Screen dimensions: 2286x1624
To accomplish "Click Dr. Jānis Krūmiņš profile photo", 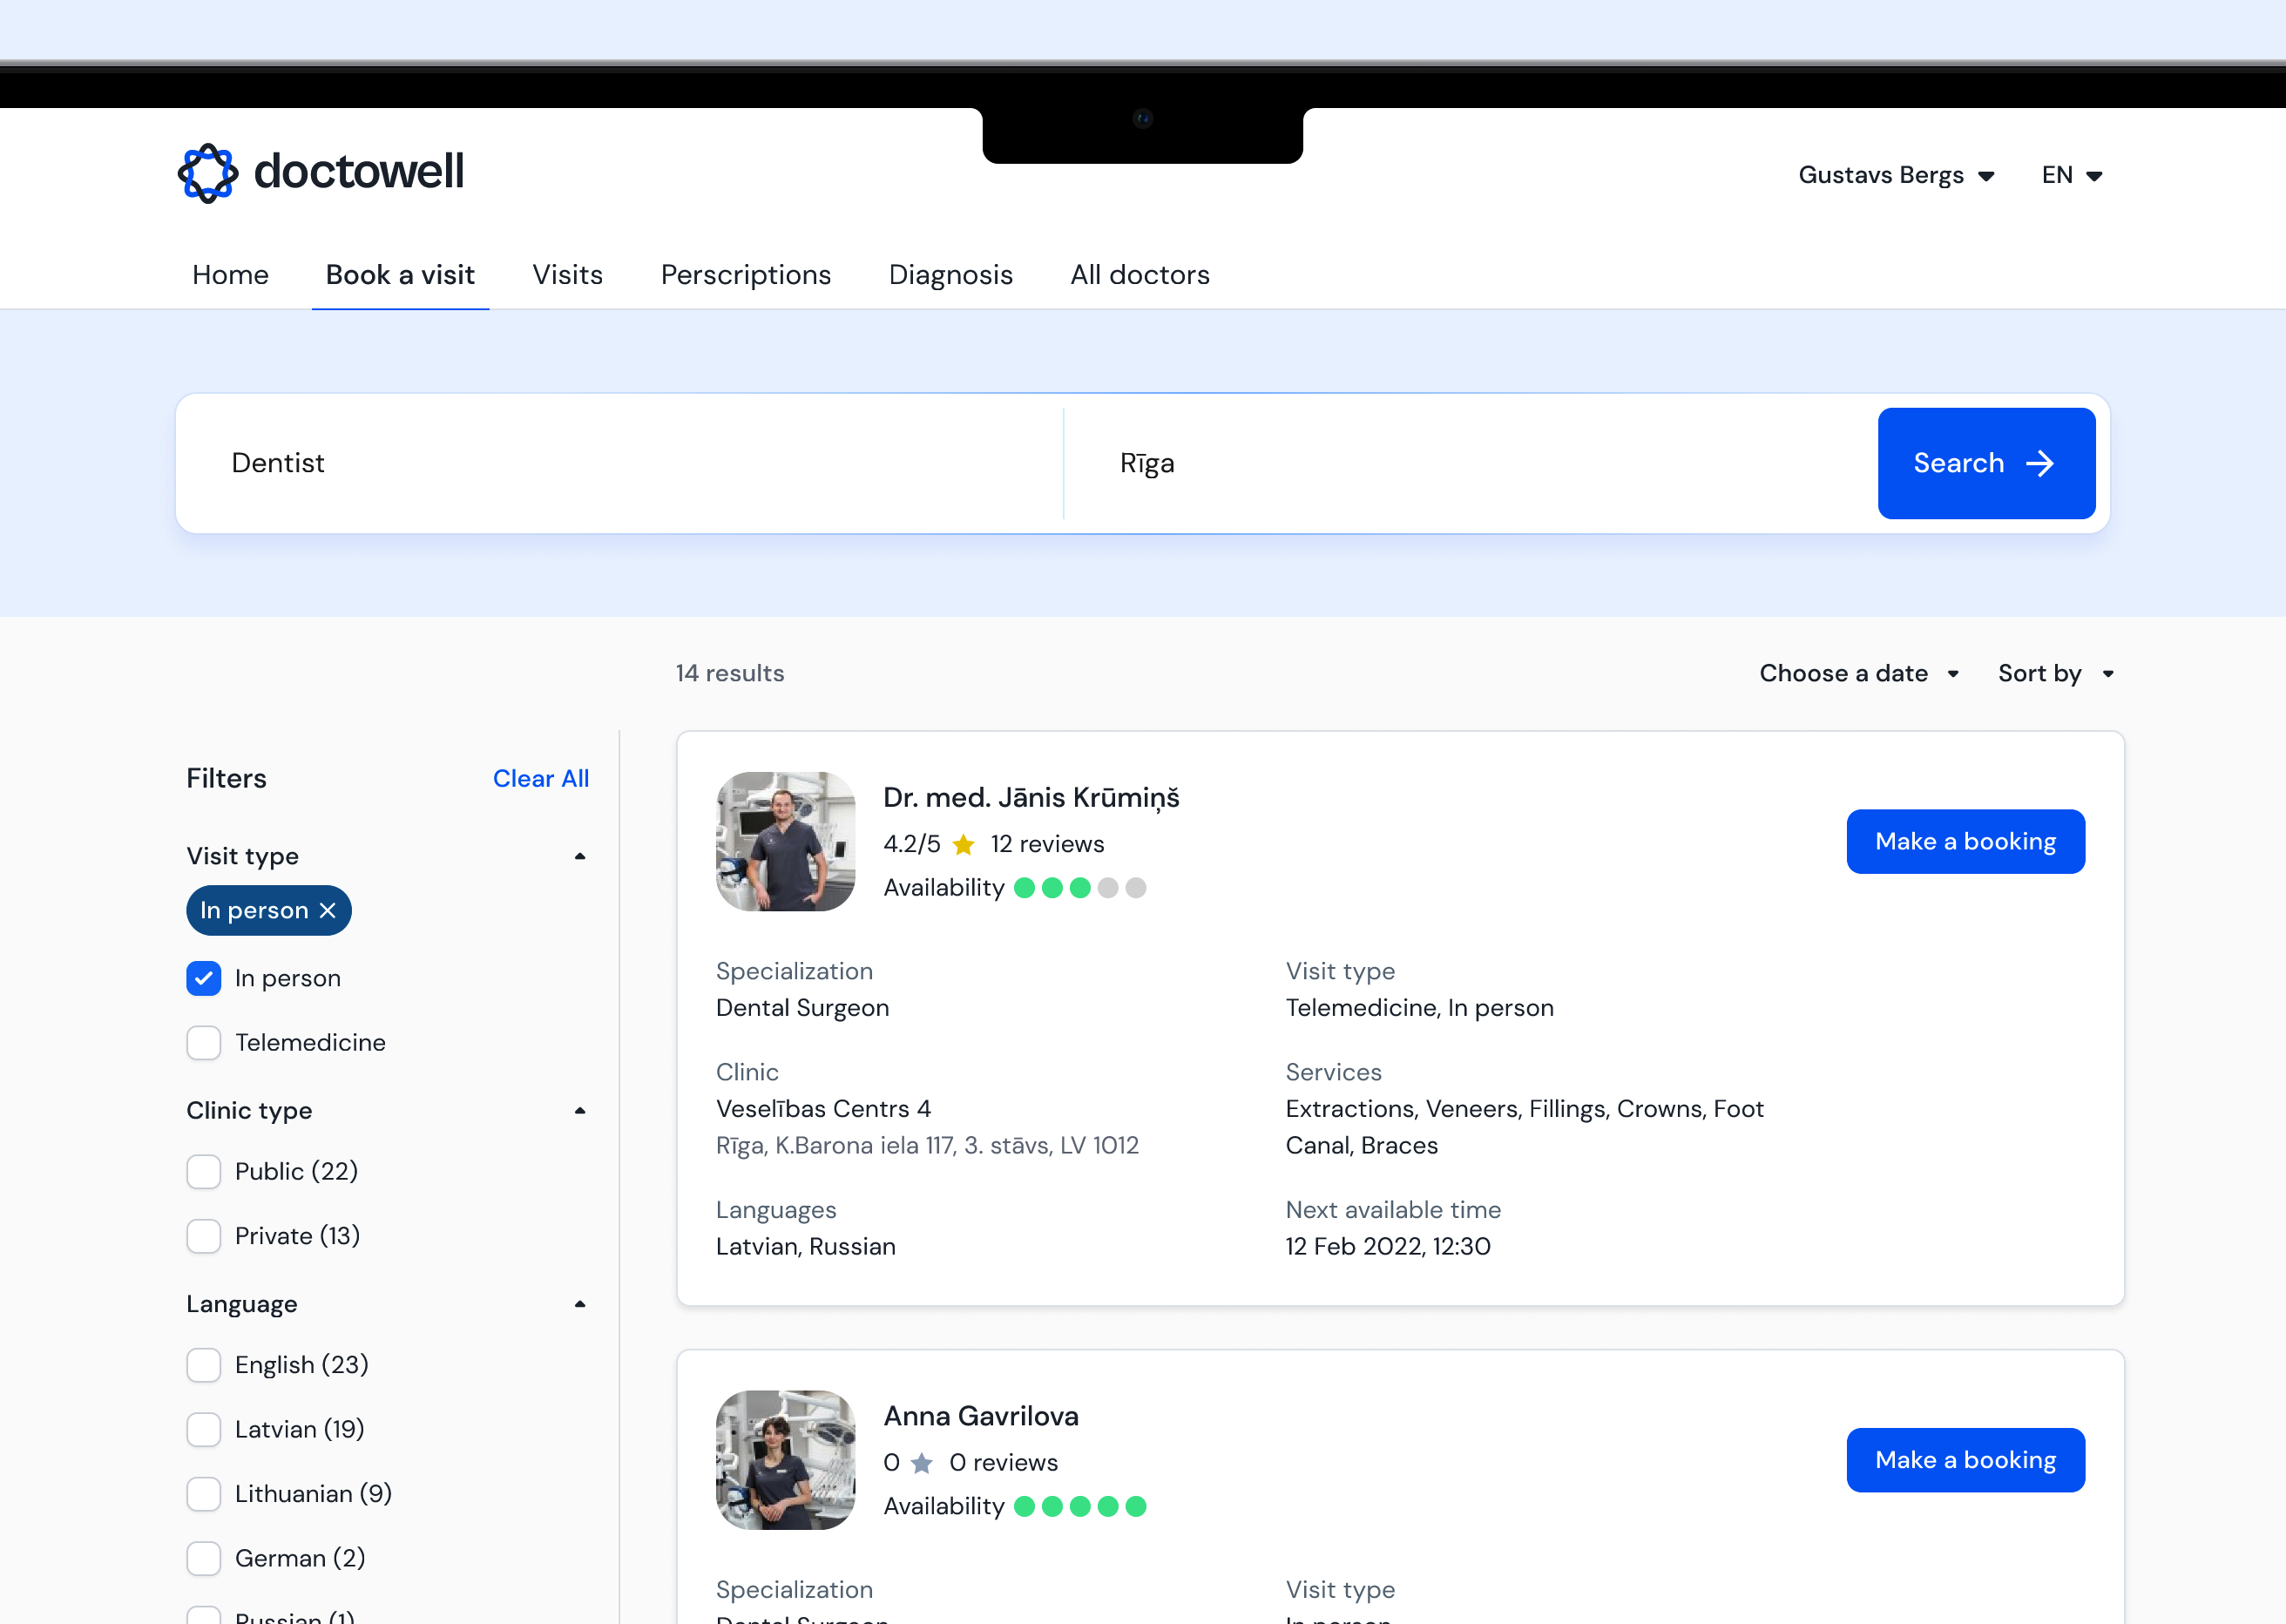I will coord(786,841).
